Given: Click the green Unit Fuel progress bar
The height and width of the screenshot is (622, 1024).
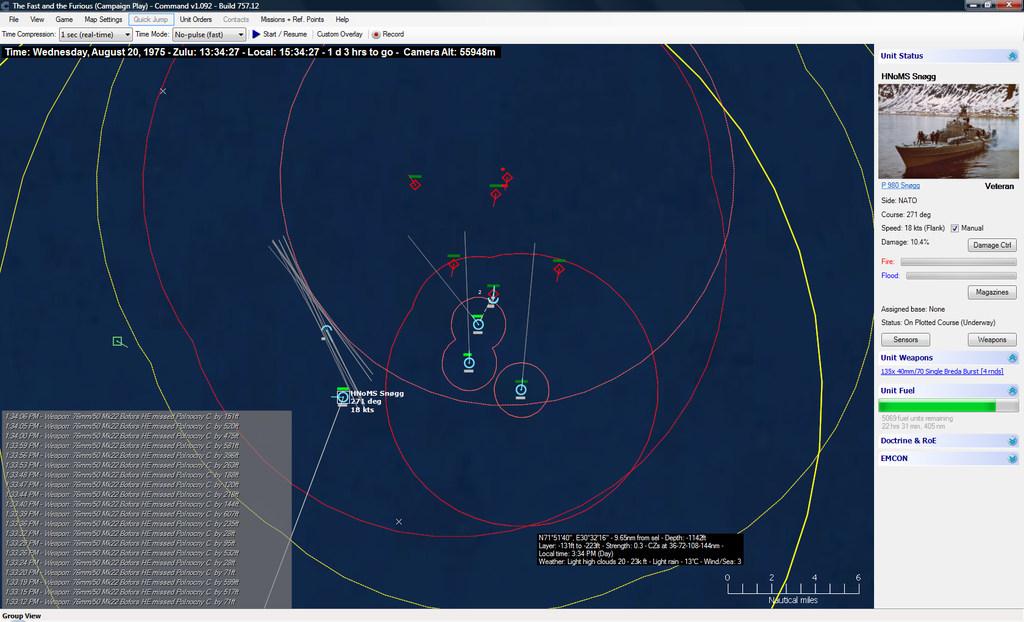Looking at the screenshot, I should [937, 406].
